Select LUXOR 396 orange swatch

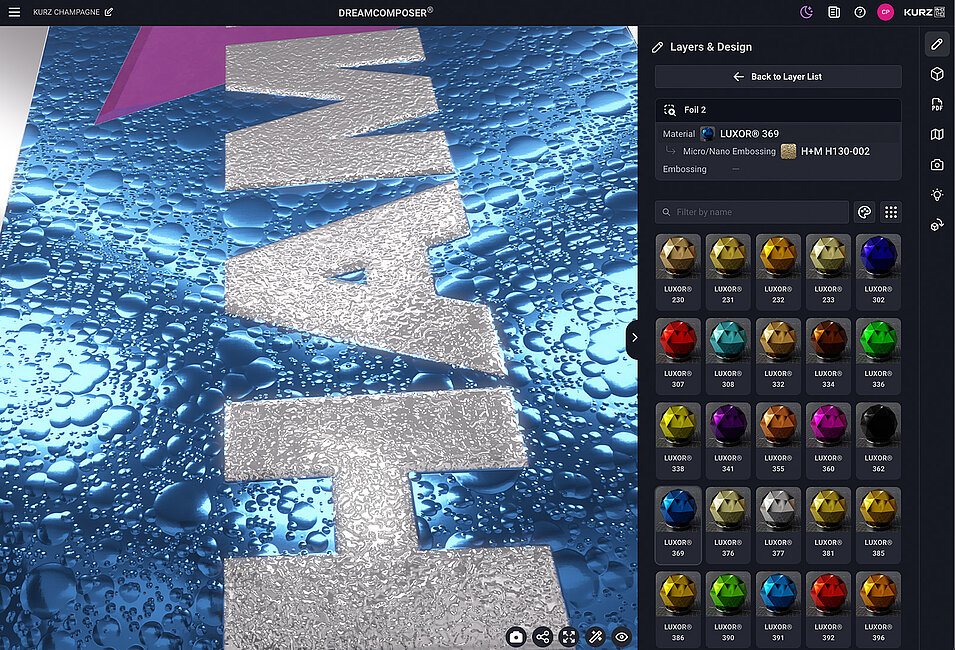pyautogui.click(x=878, y=610)
